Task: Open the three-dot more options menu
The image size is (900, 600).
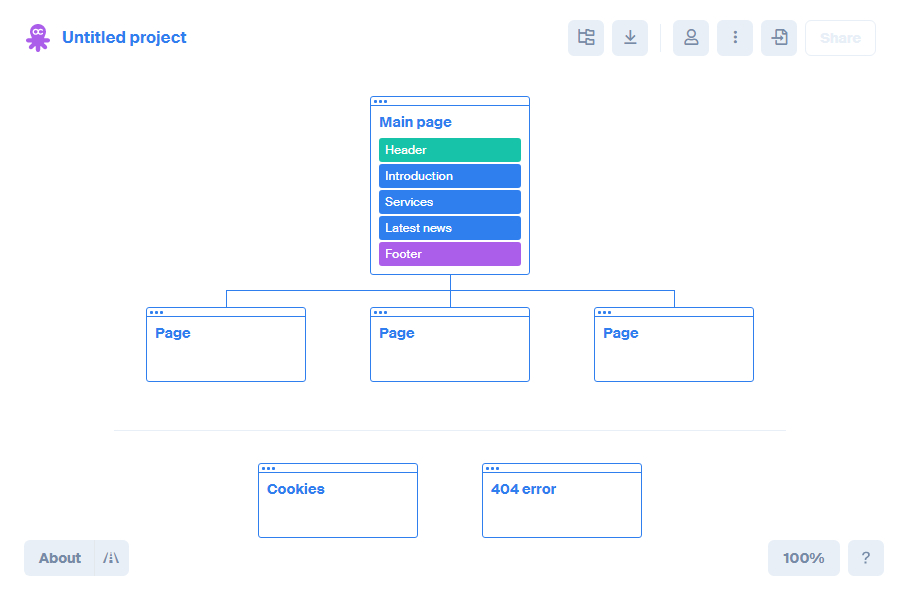Action: (x=735, y=38)
